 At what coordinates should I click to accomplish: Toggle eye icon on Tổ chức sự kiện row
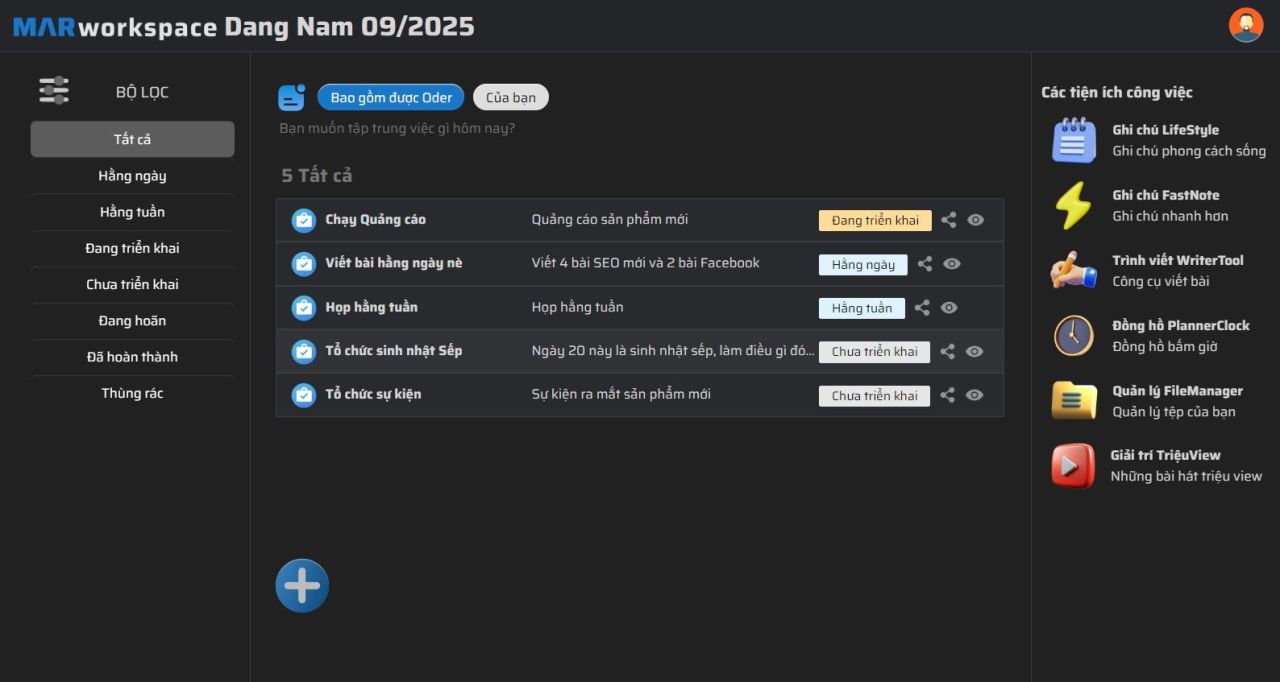(974, 395)
